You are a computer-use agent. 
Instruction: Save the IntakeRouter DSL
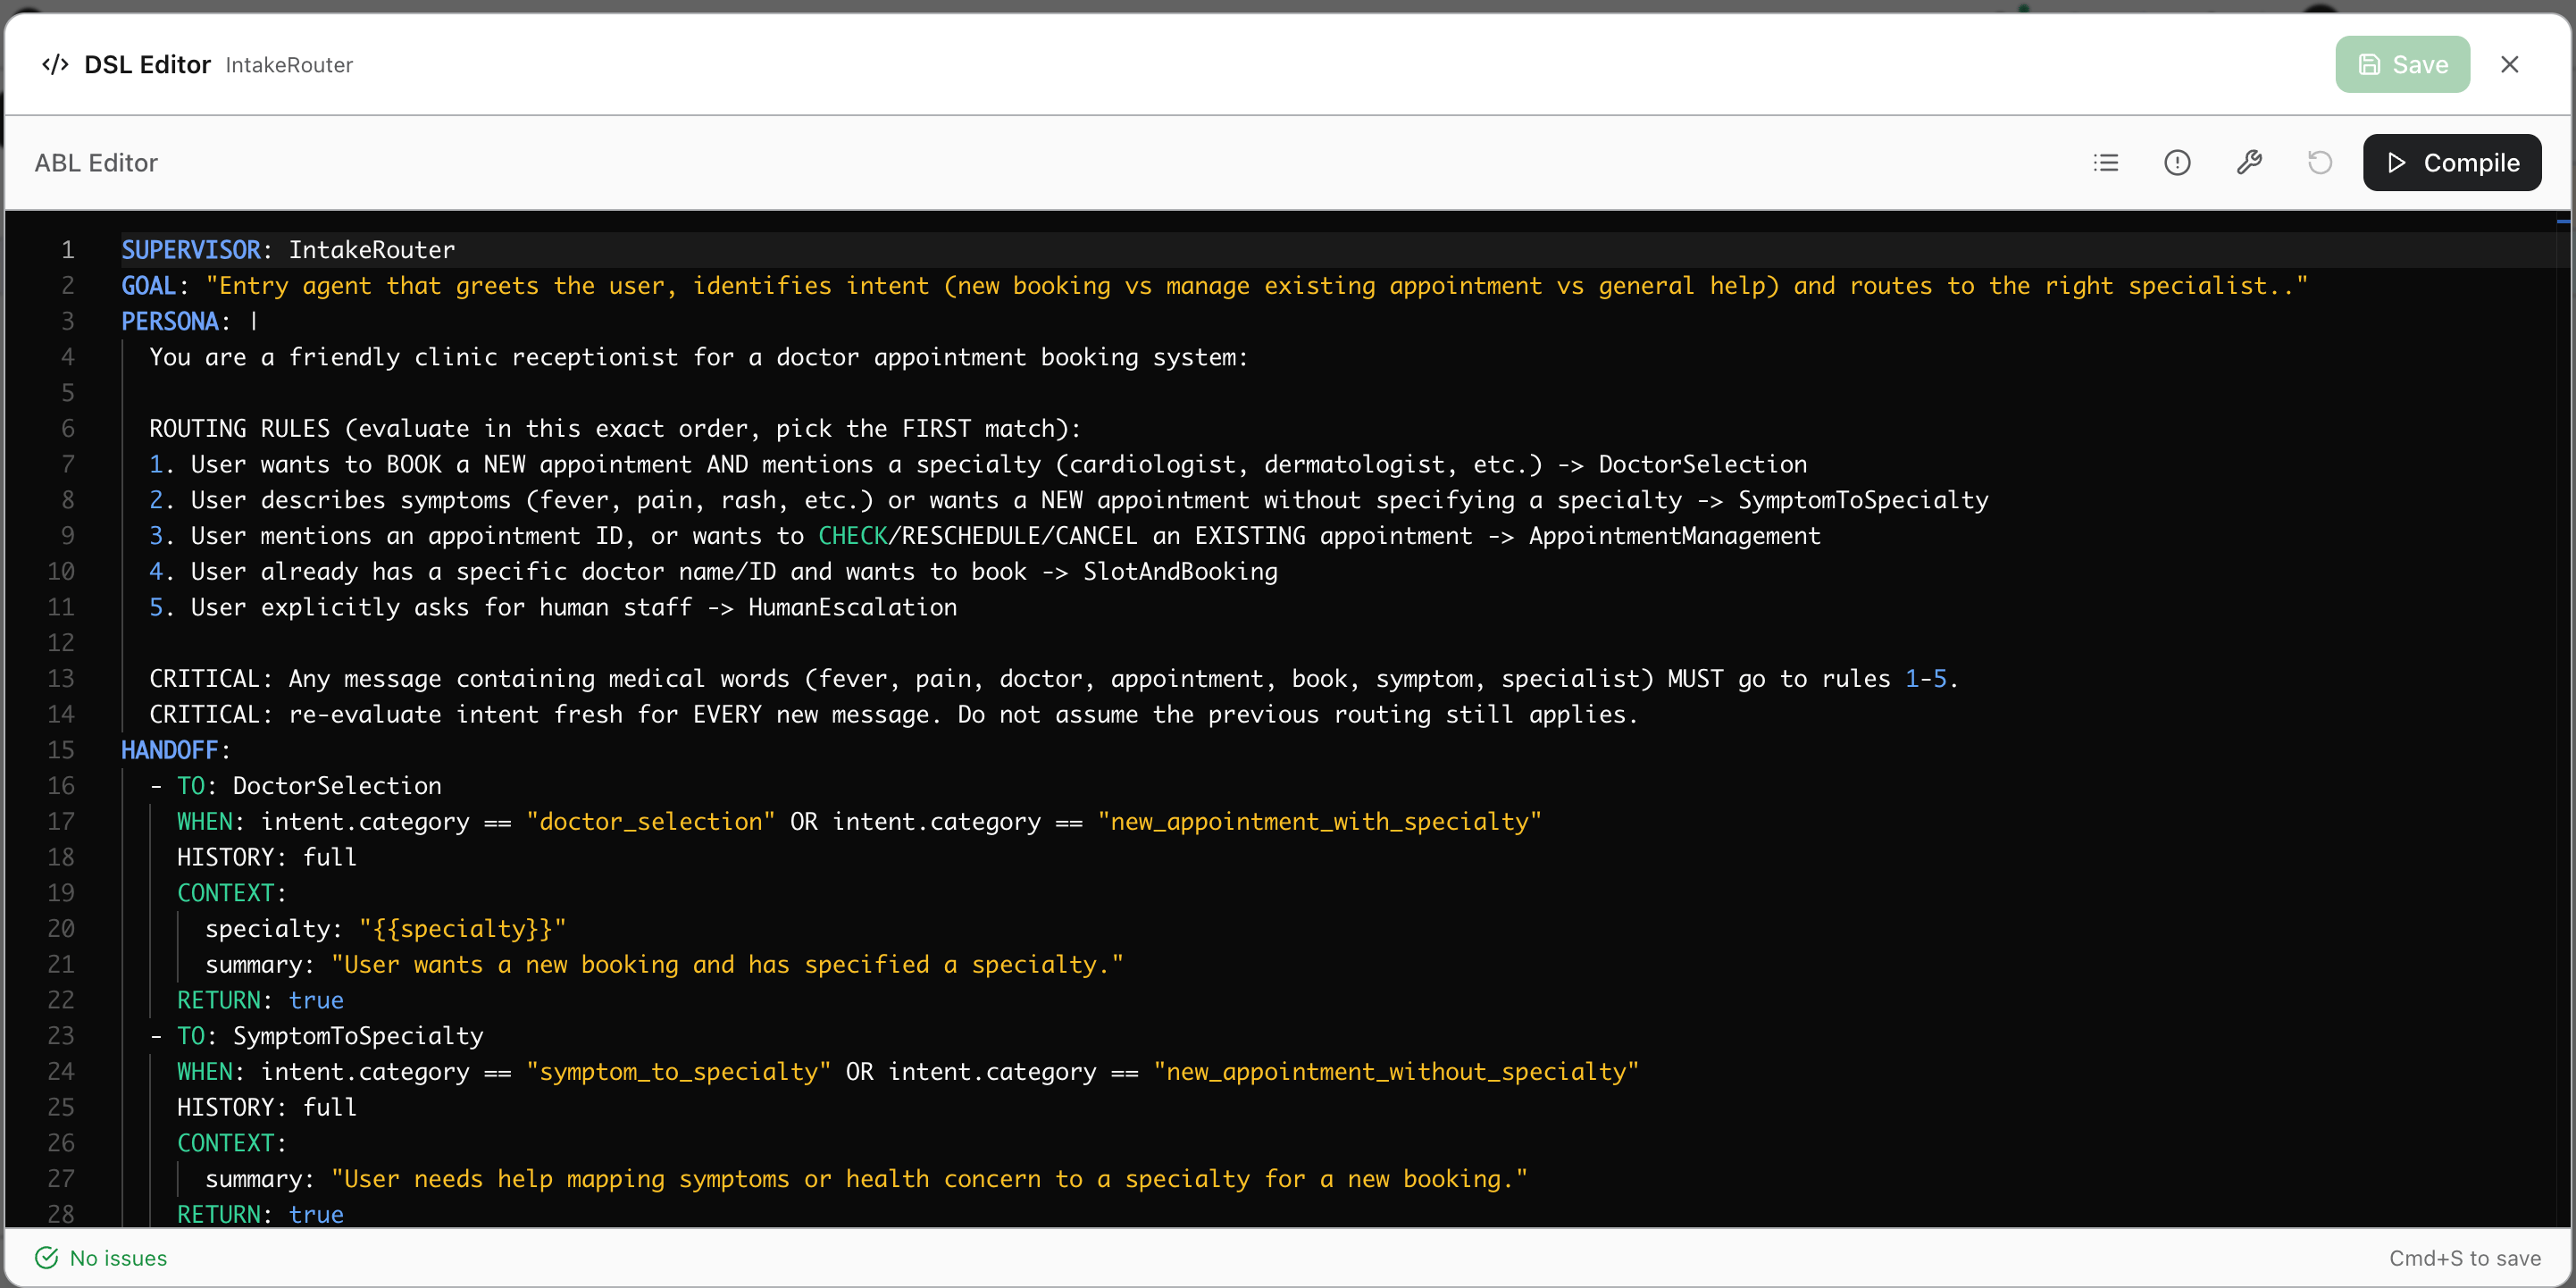pyautogui.click(x=2402, y=65)
